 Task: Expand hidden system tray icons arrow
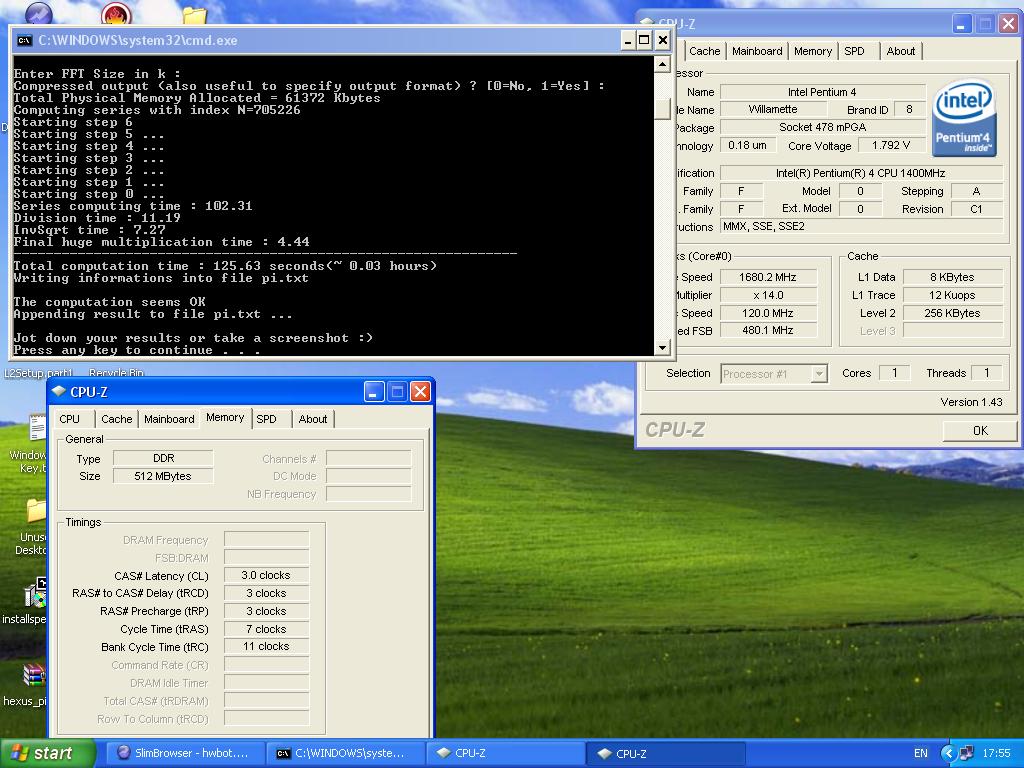pyautogui.click(x=948, y=753)
